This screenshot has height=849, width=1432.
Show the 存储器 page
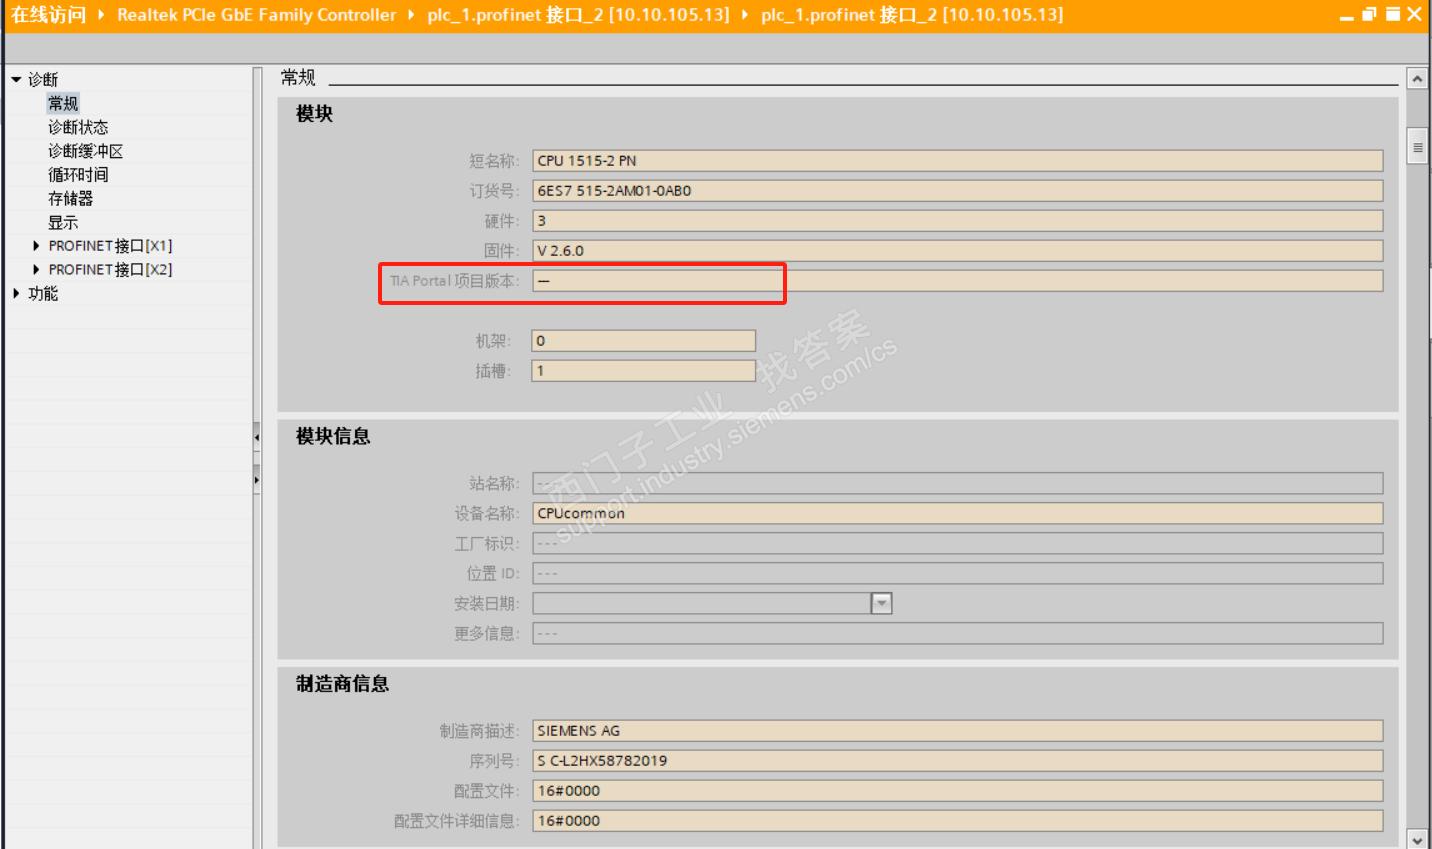[71, 199]
